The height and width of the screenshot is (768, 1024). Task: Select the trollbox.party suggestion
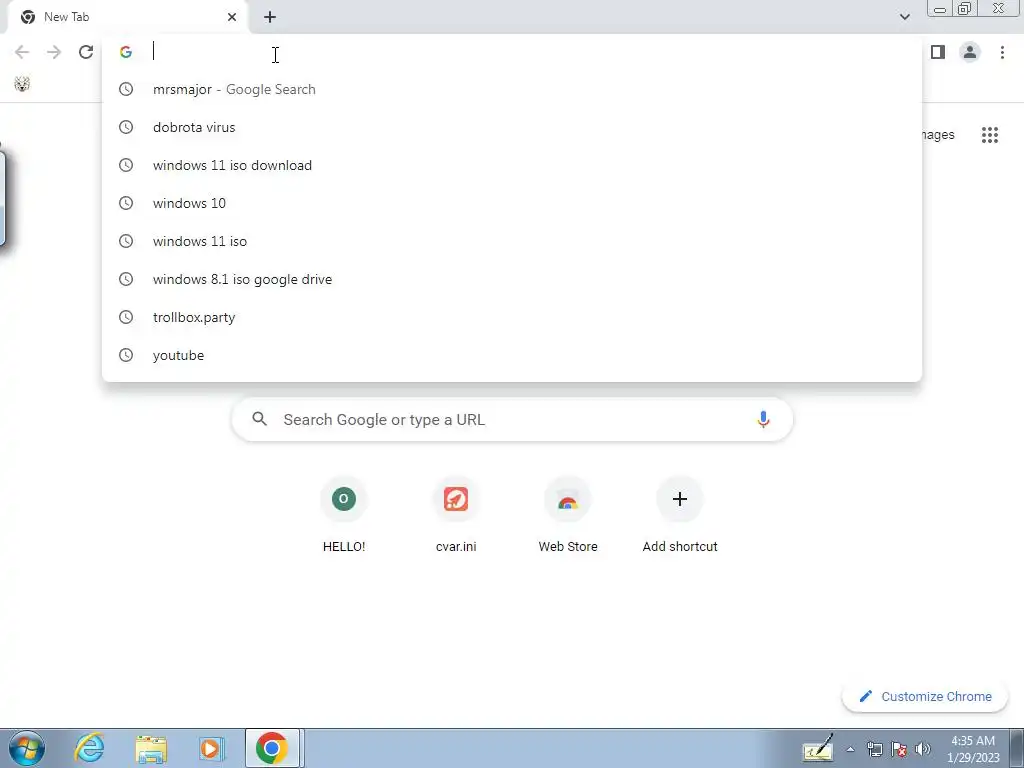tap(512, 317)
